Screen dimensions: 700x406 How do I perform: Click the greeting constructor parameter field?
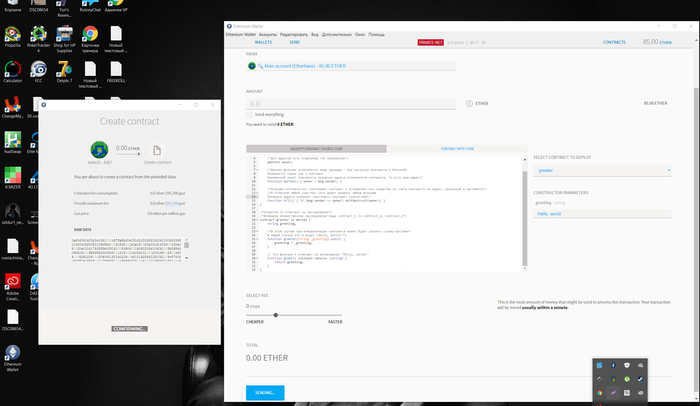(602, 214)
